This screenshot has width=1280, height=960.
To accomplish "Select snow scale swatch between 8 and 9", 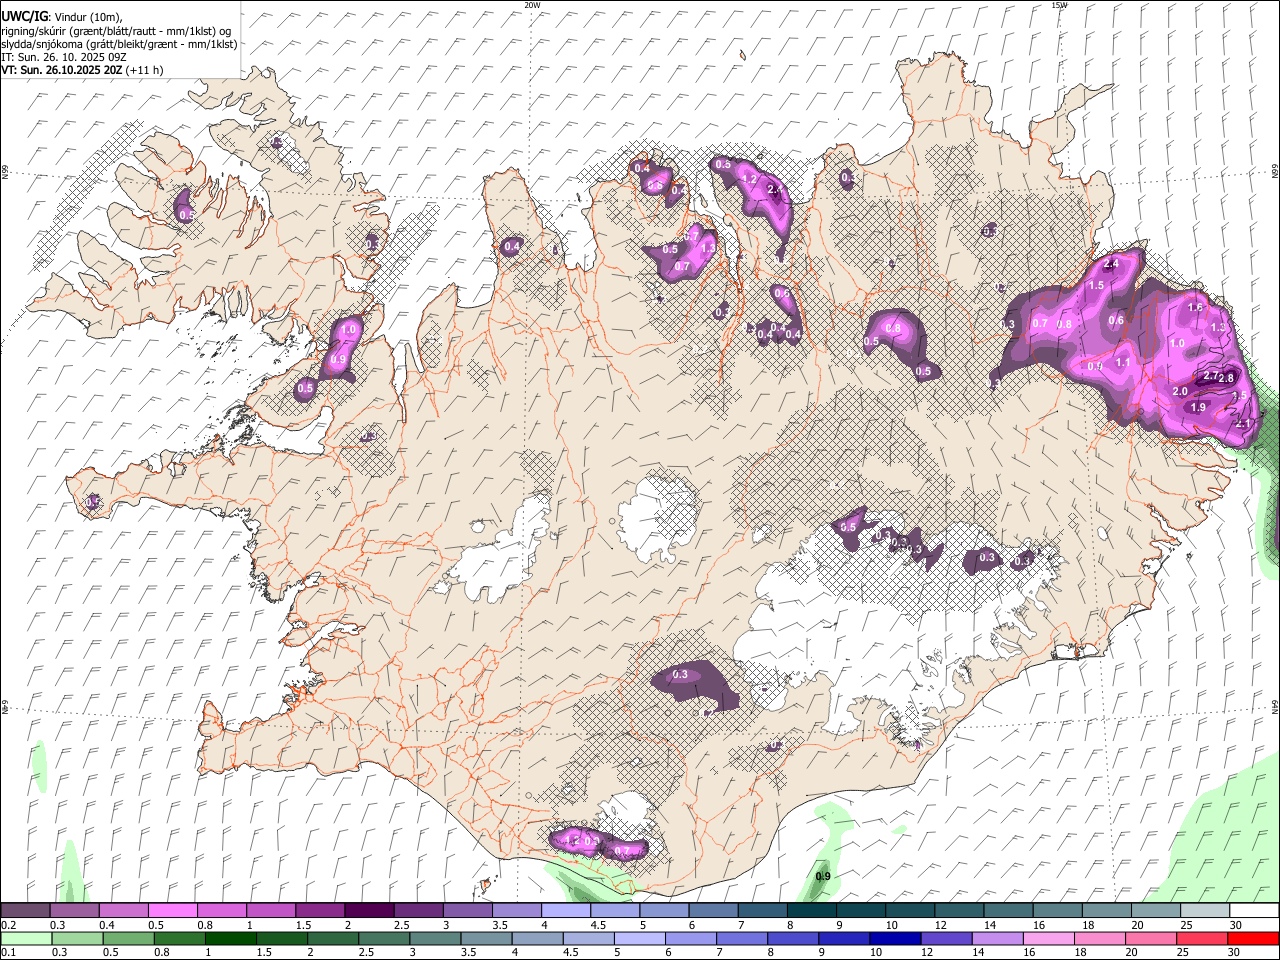I will click(811, 911).
